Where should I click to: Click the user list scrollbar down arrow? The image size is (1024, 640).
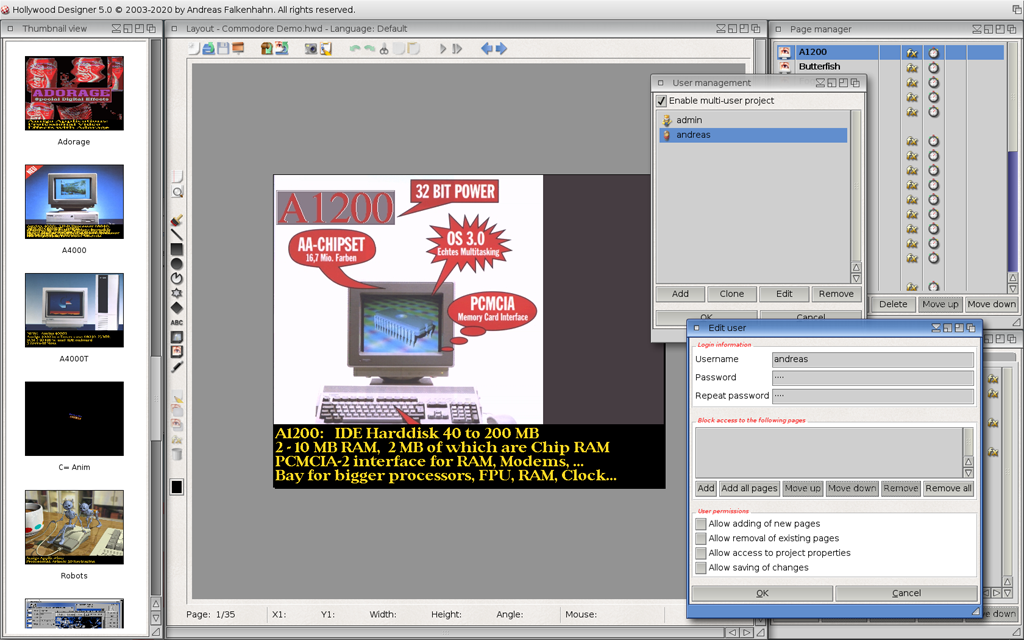[x=856, y=279]
